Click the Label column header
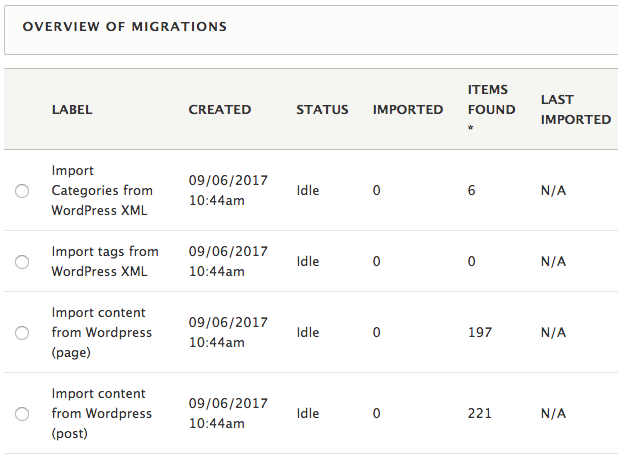 pos(72,109)
